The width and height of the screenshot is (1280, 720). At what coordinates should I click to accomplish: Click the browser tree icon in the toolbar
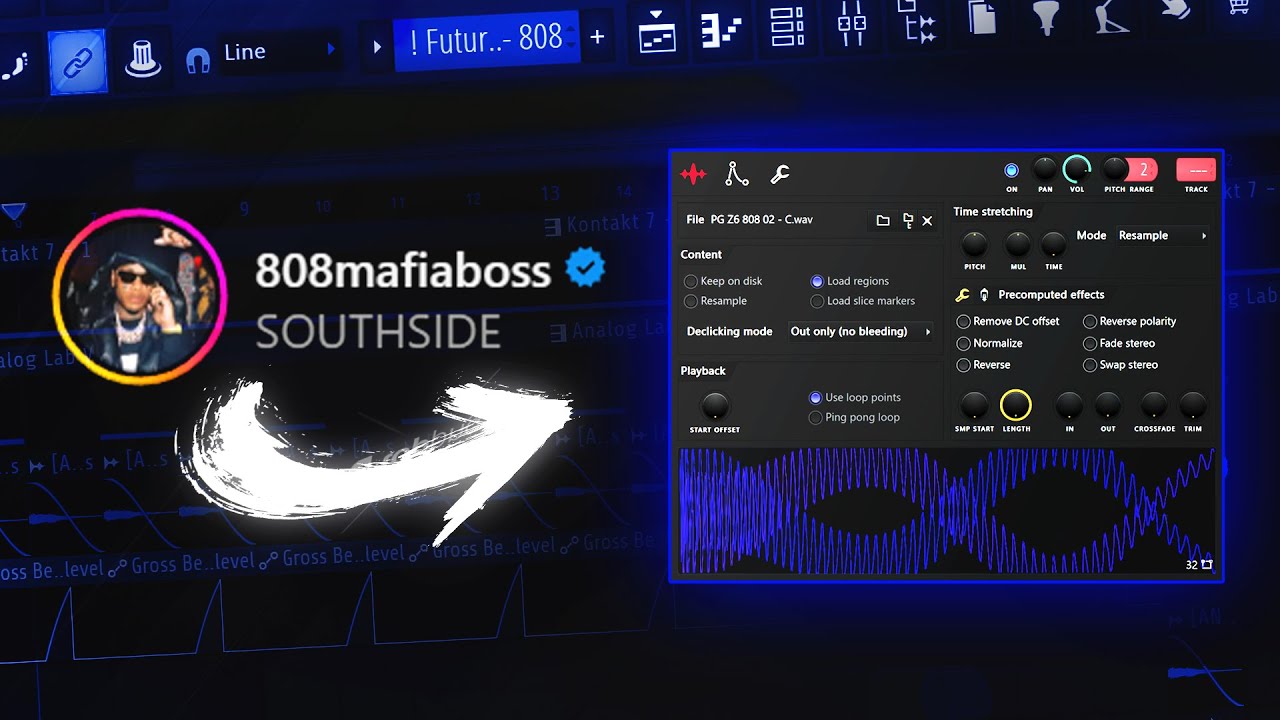tap(918, 20)
